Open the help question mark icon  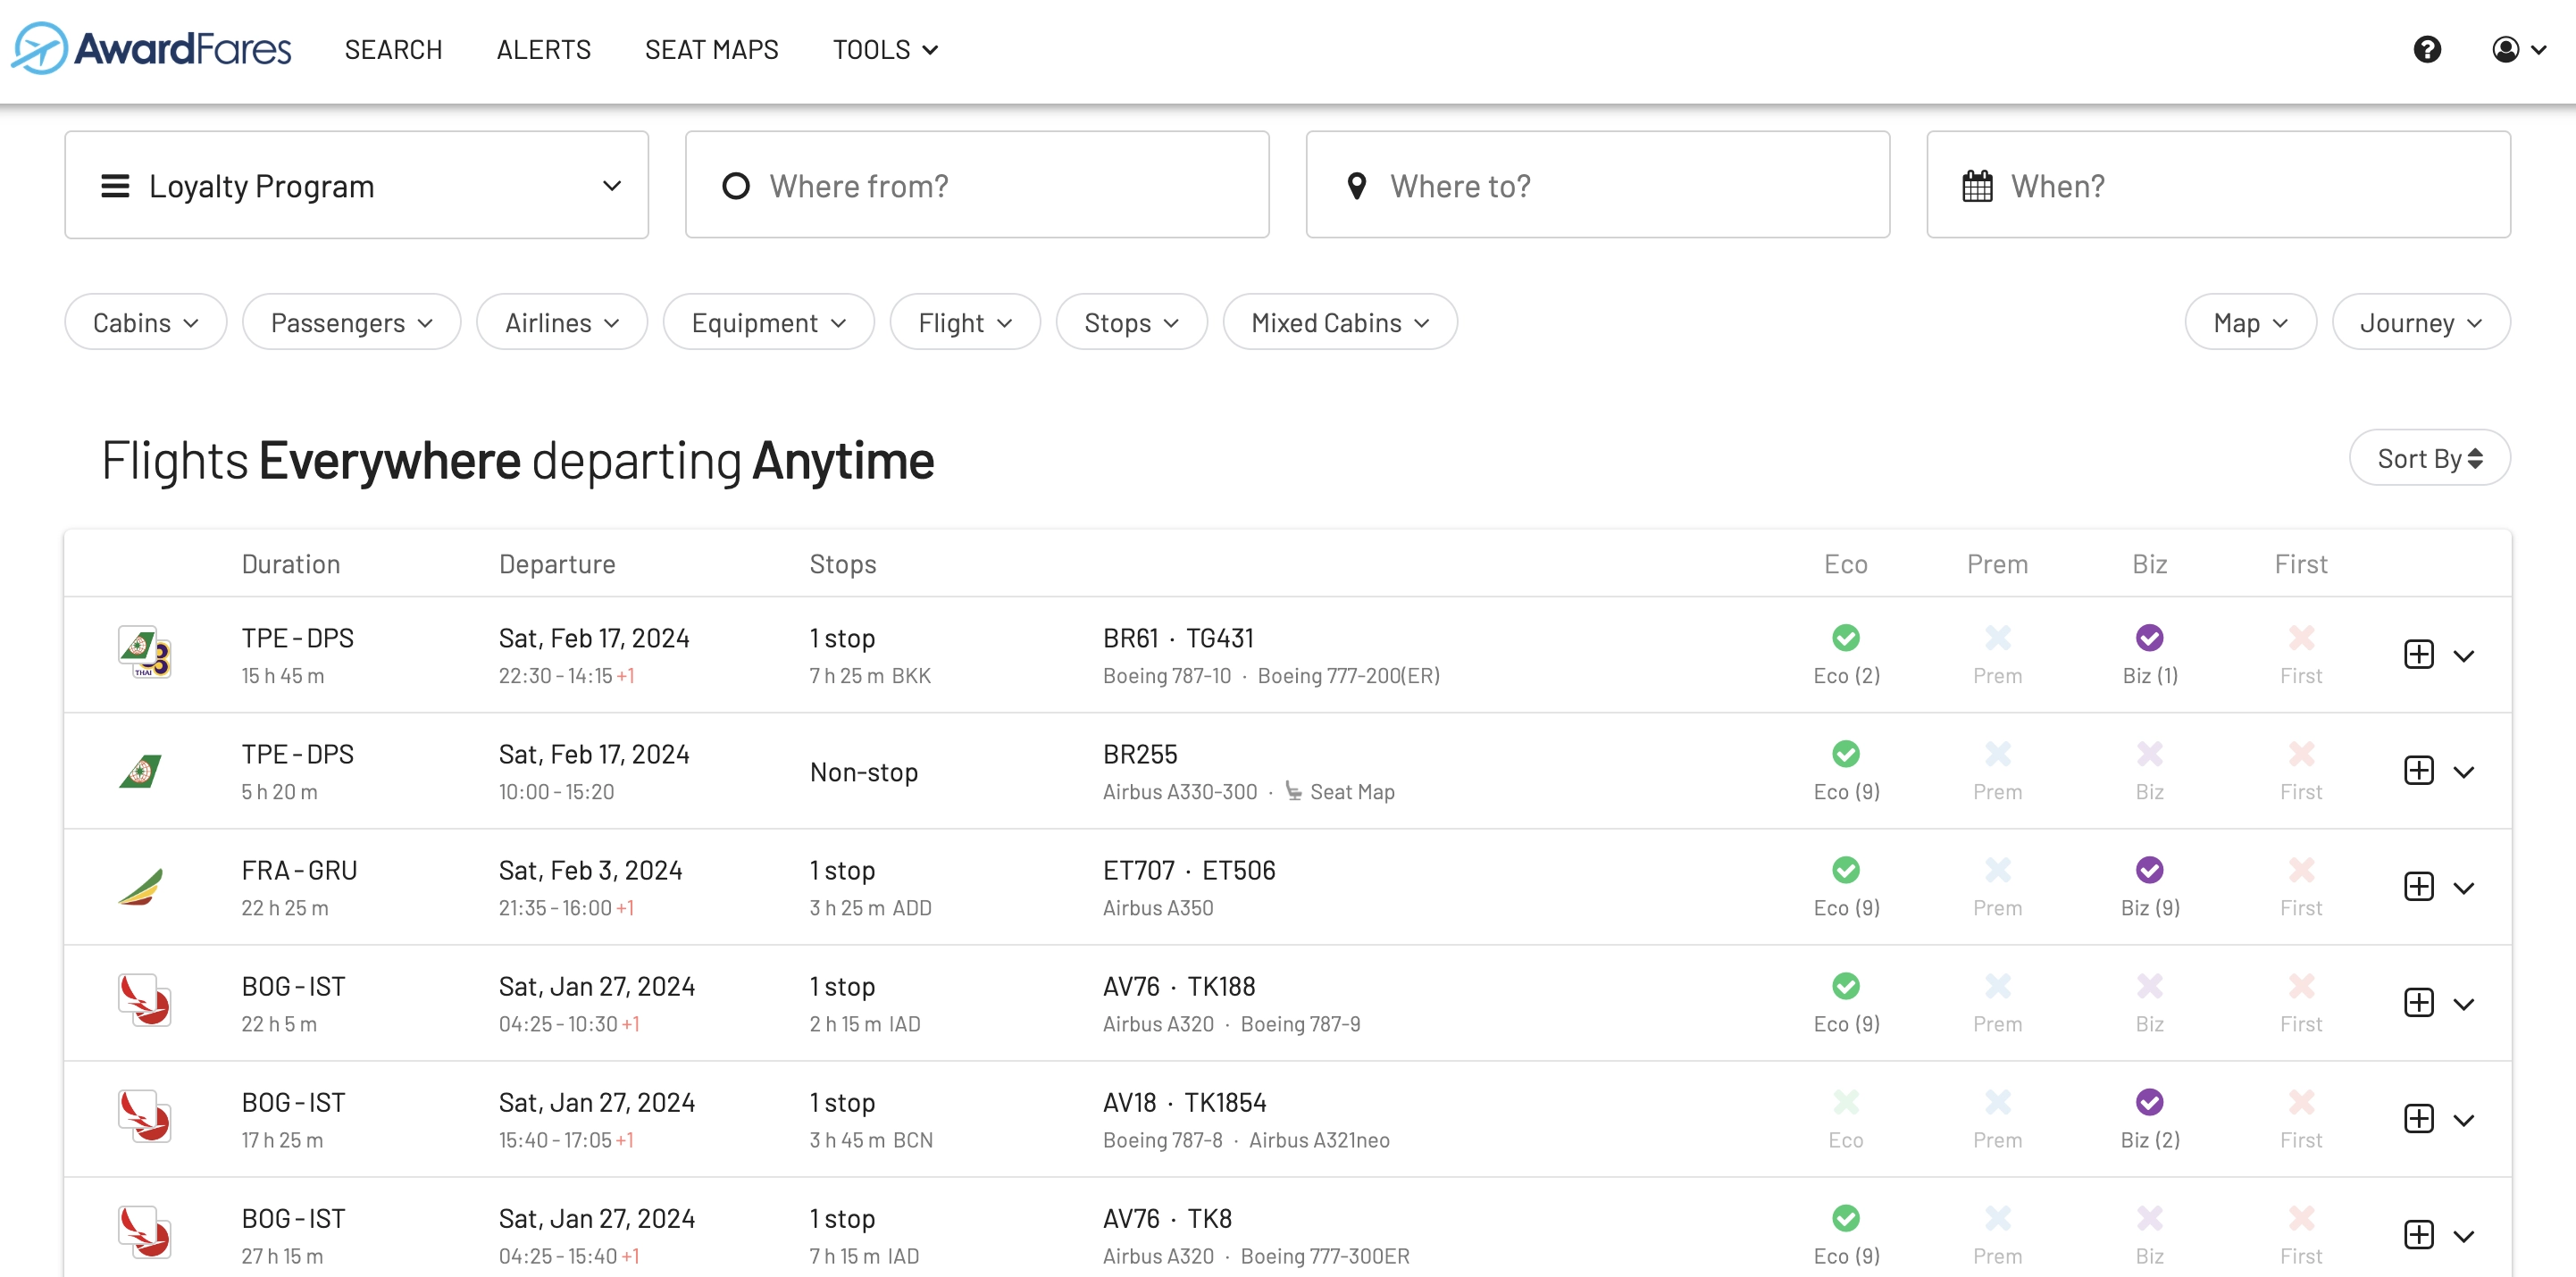click(2427, 49)
